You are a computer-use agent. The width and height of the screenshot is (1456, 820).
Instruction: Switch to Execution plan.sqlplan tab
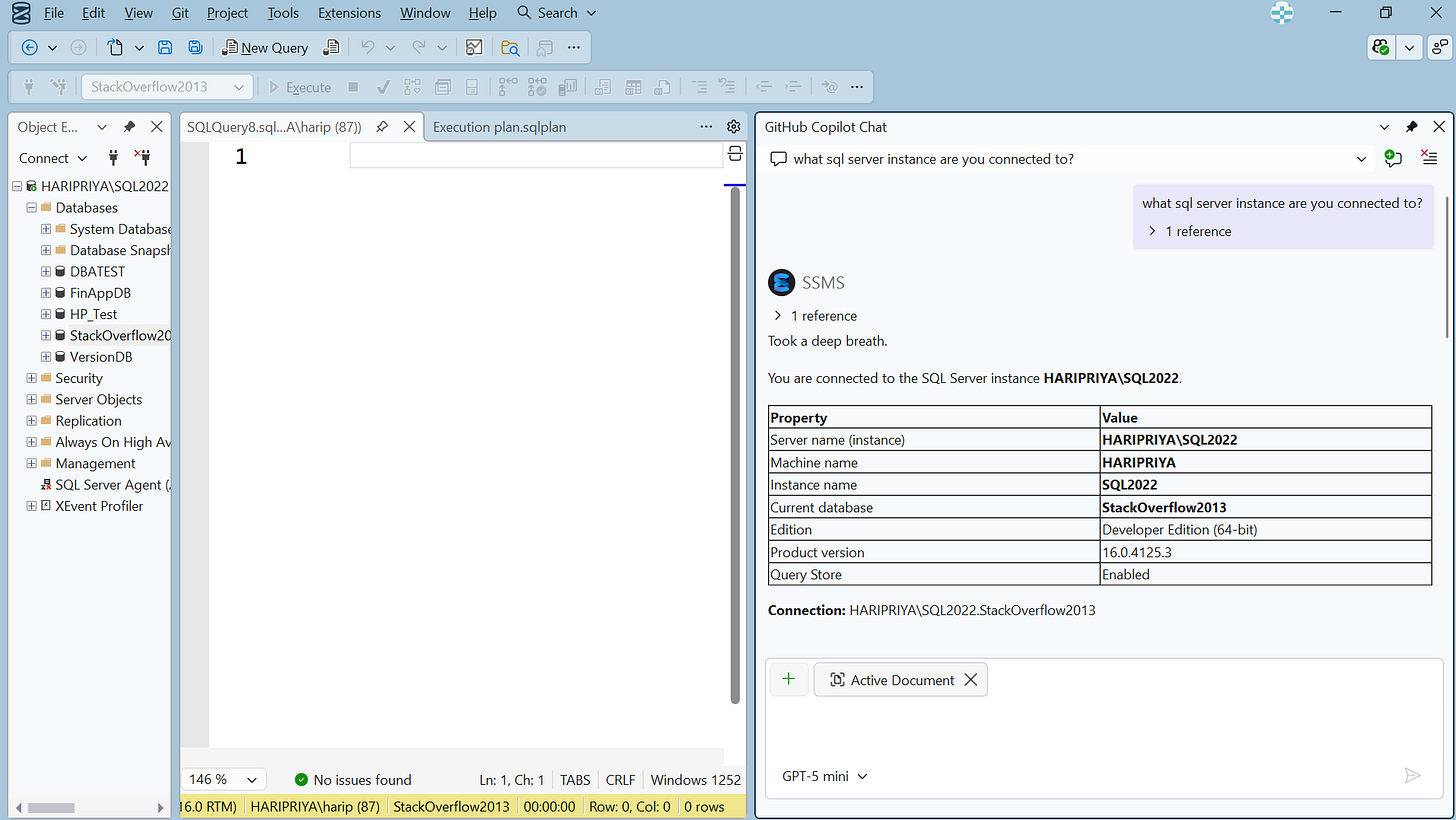click(500, 127)
